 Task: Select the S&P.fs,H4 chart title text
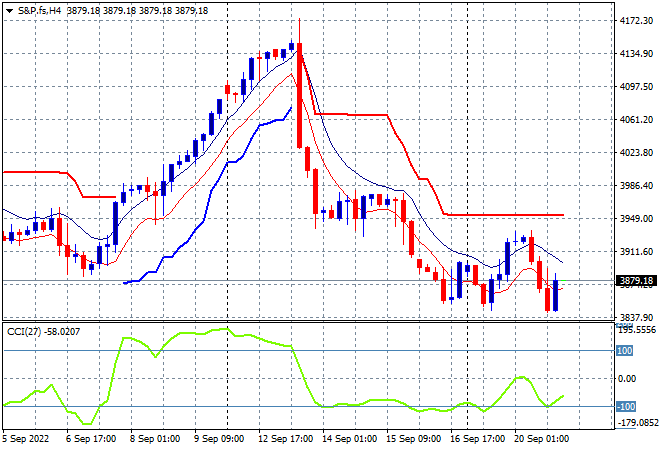click(39, 11)
